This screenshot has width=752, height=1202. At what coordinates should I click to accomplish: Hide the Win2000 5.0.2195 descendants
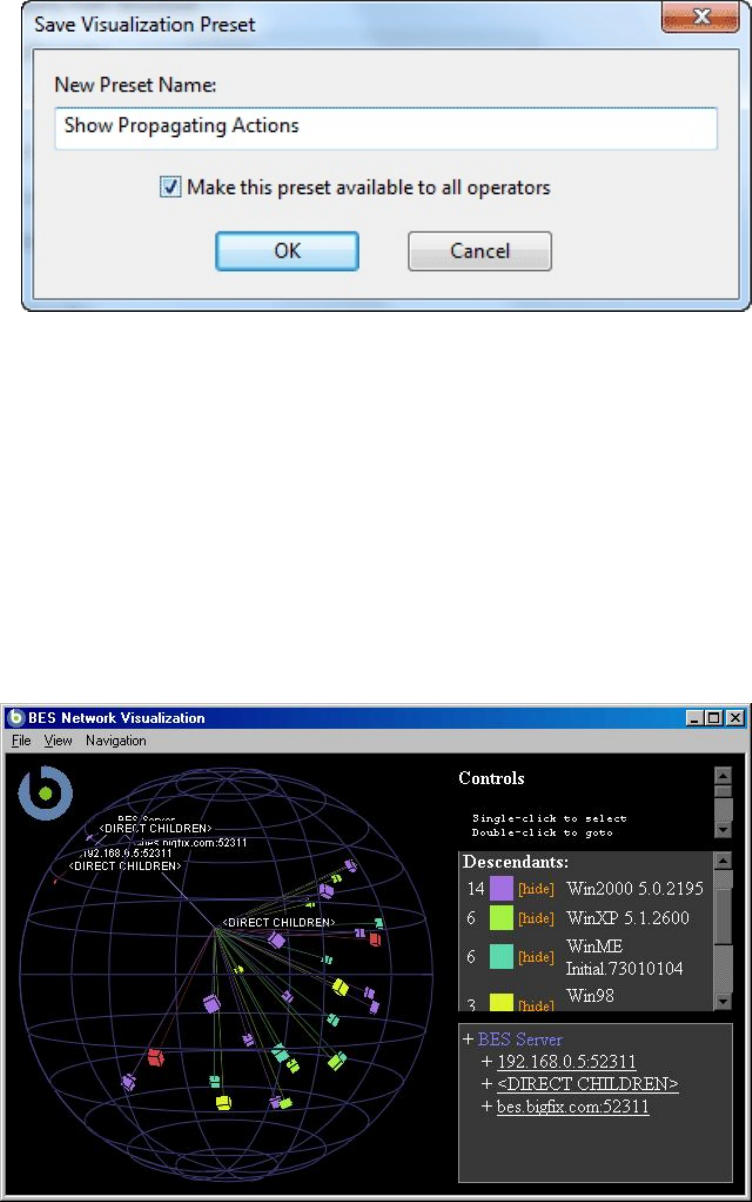[536, 889]
